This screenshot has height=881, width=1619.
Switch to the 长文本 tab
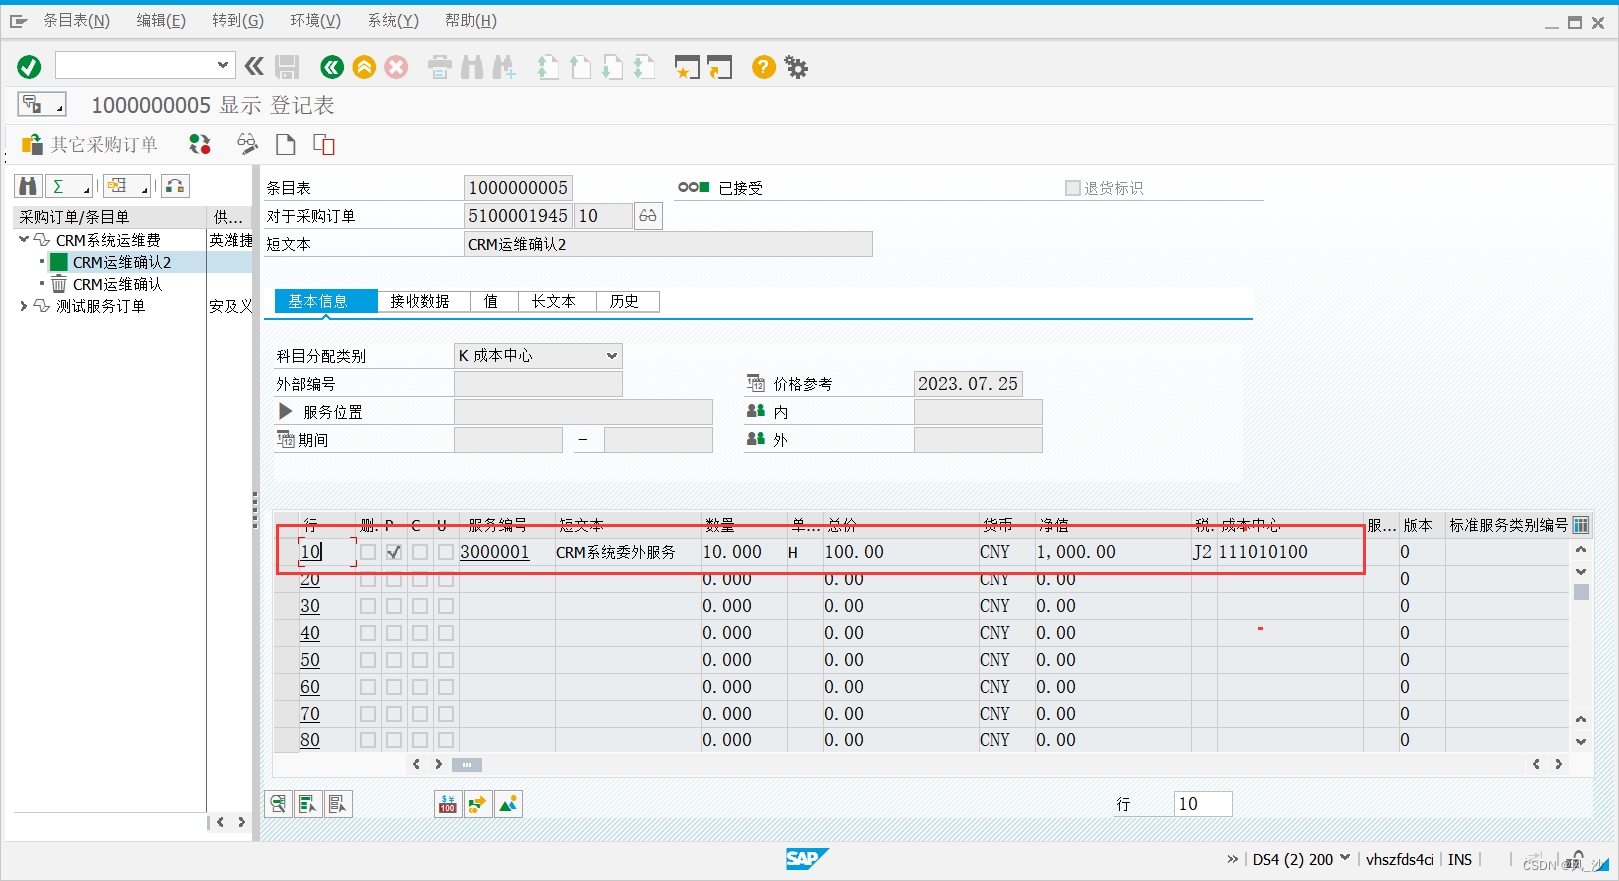click(553, 301)
